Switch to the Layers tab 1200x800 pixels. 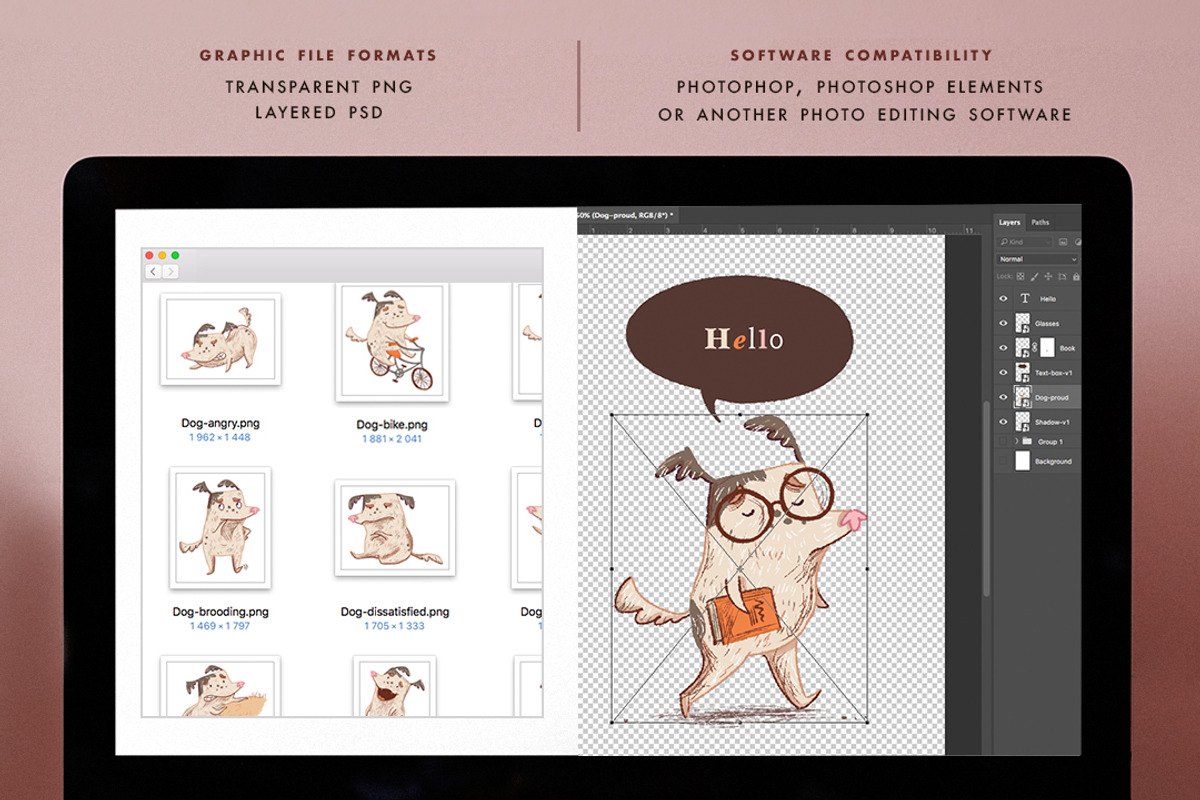(x=1010, y=223)
